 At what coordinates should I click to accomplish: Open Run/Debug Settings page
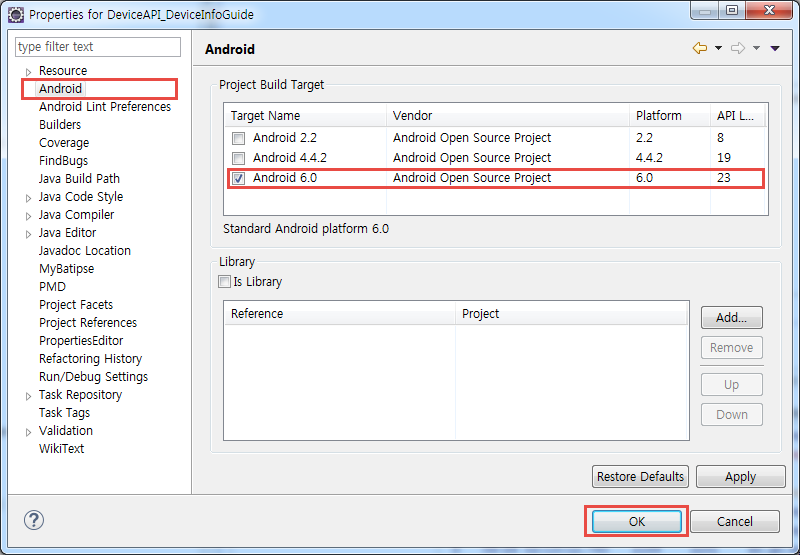93,377
